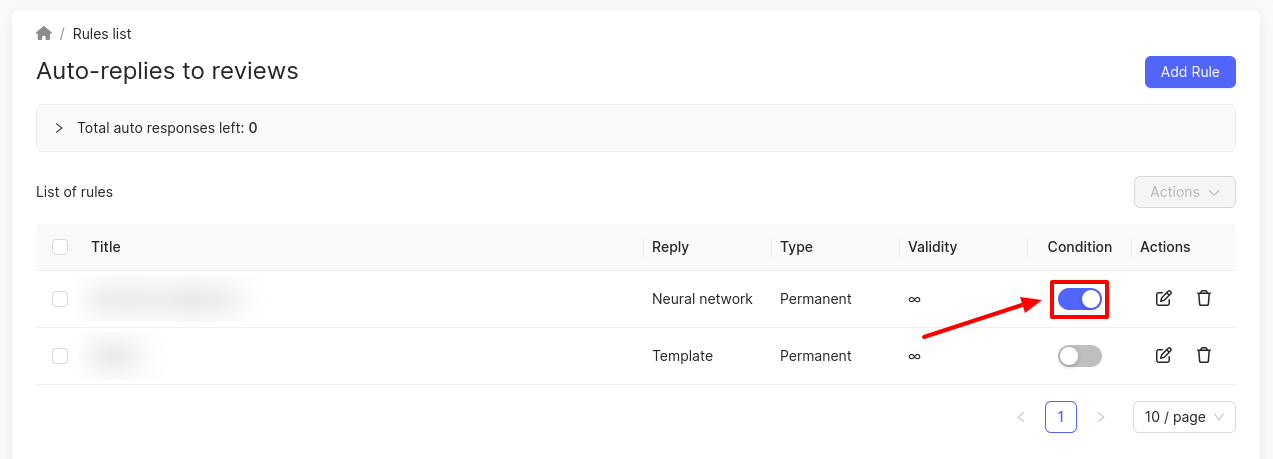Select page 1 in pagination
Viewport: 1273px width, 459px height.
click(1060, 417)
